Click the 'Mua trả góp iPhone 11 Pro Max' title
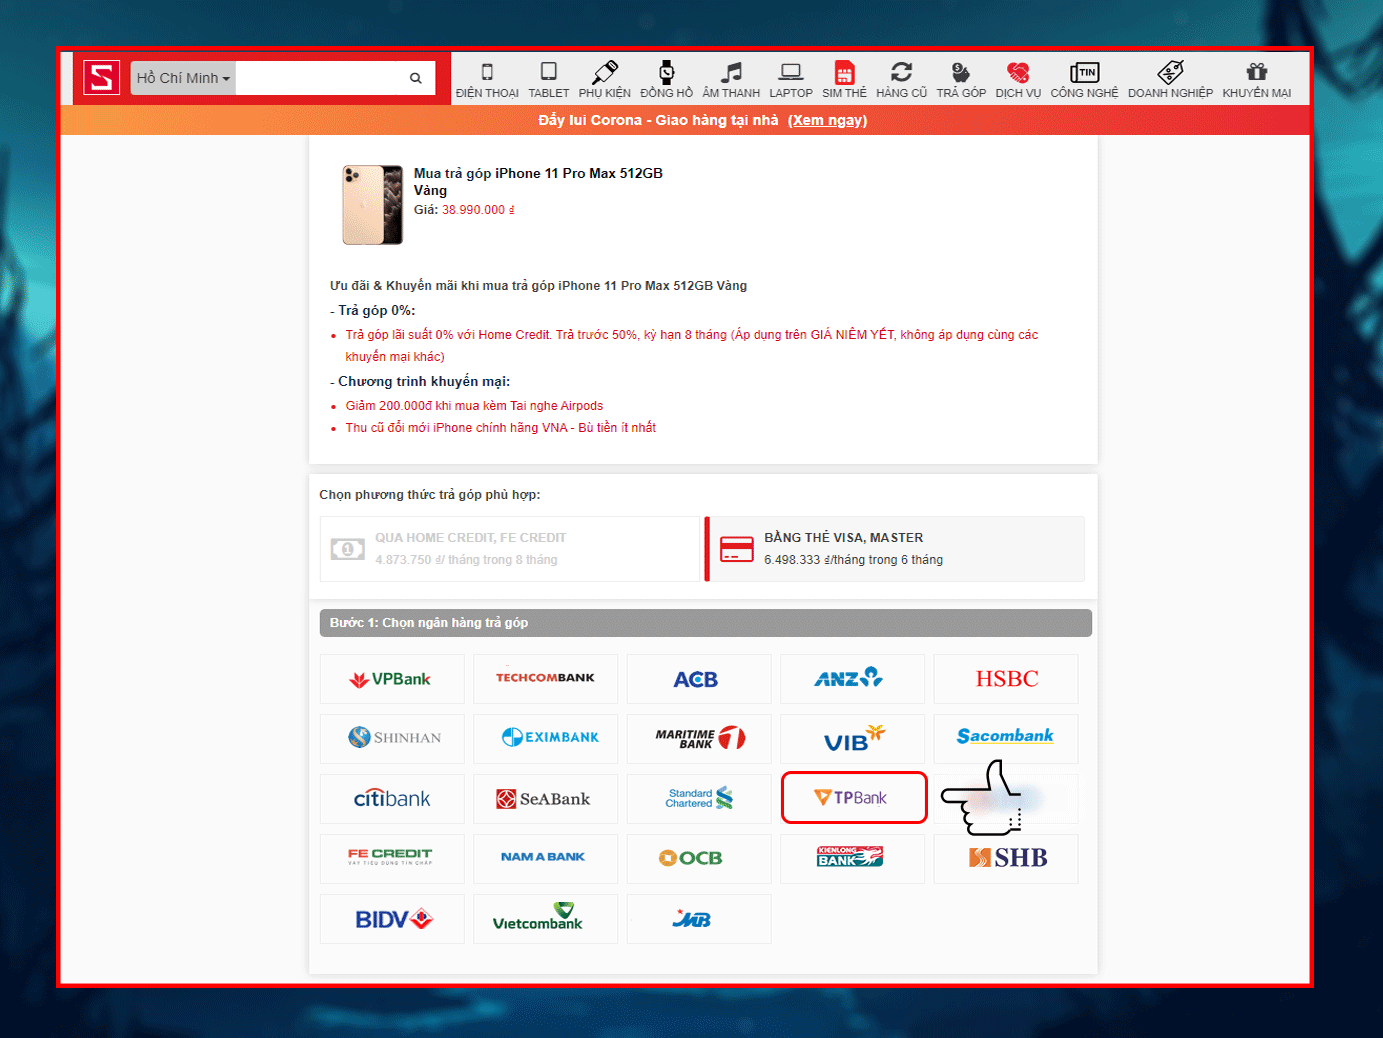Viewport: 1383px width, 1038px height. click(538, 182)
